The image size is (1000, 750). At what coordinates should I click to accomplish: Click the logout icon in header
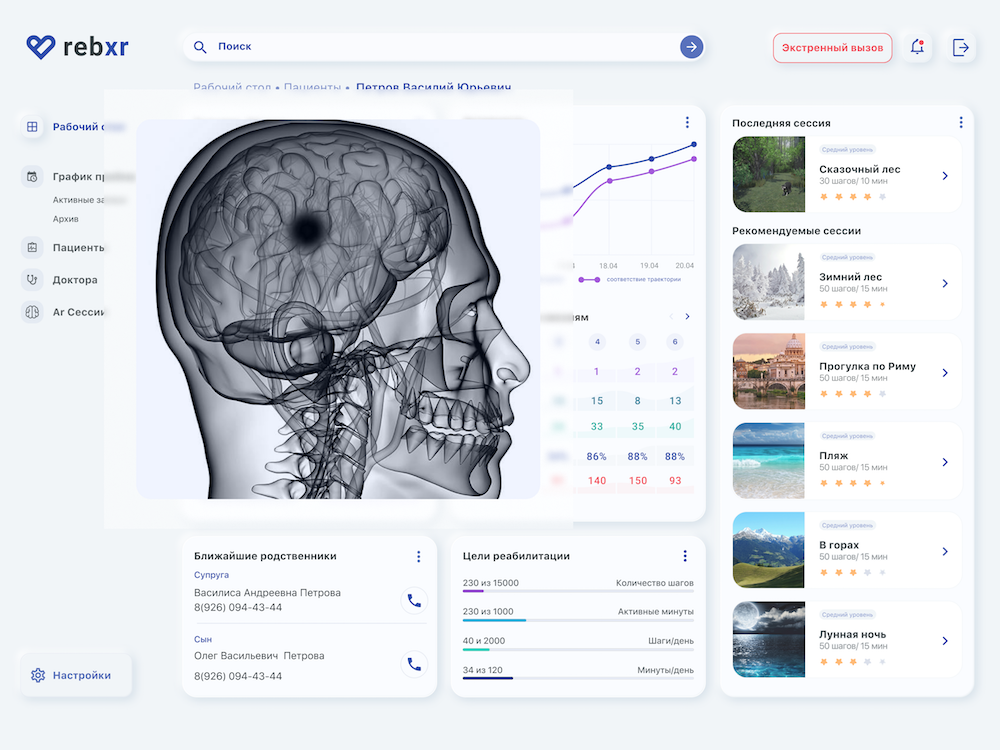click(x=960, y=47)
